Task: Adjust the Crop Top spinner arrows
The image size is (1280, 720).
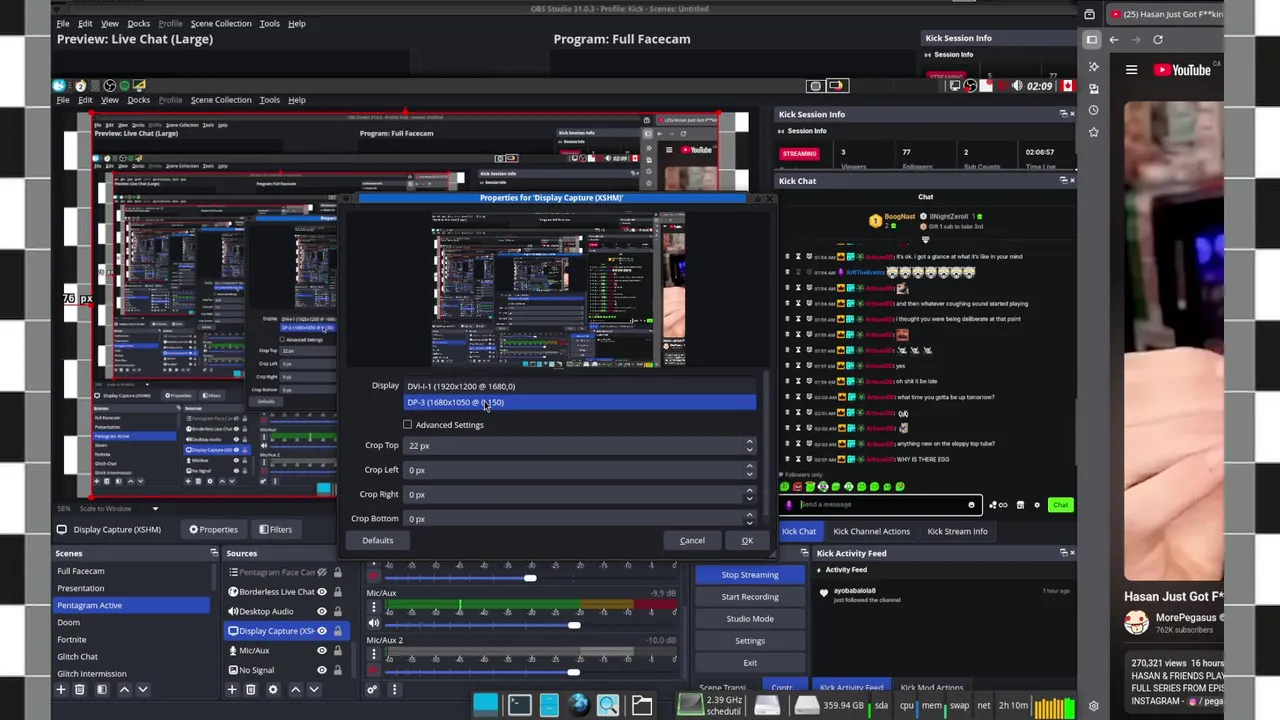Action: coord(749,446)
